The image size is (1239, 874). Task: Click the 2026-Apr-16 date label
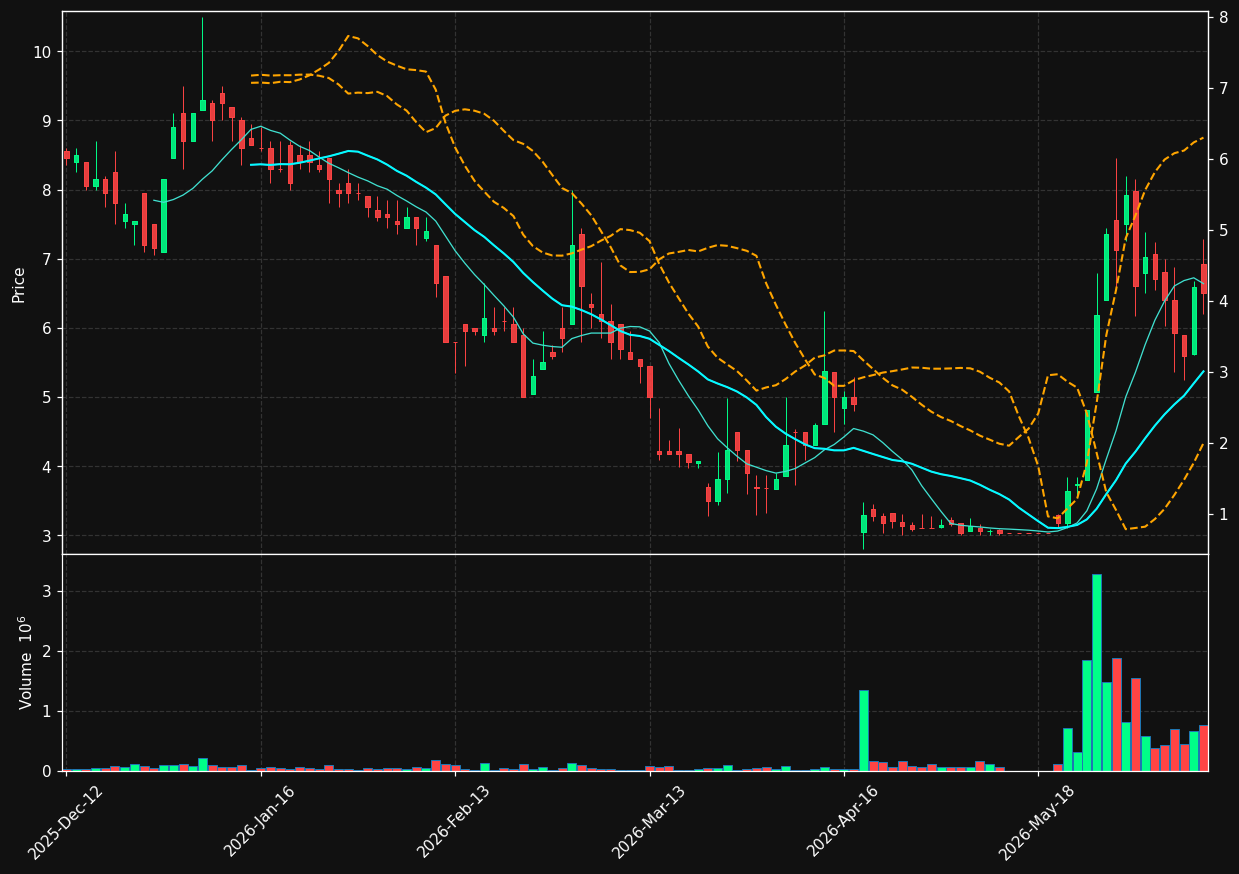point(844,822)
